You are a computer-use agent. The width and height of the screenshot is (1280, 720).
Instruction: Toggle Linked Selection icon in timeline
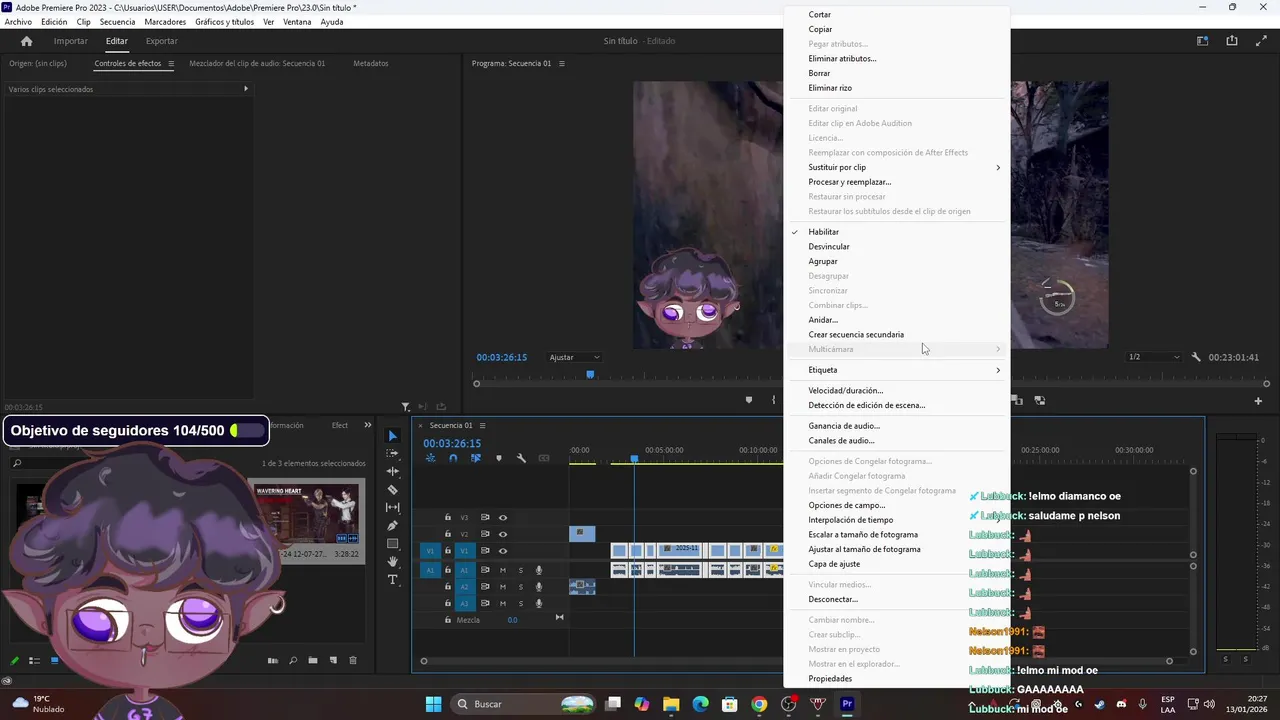tap(475, 458)
